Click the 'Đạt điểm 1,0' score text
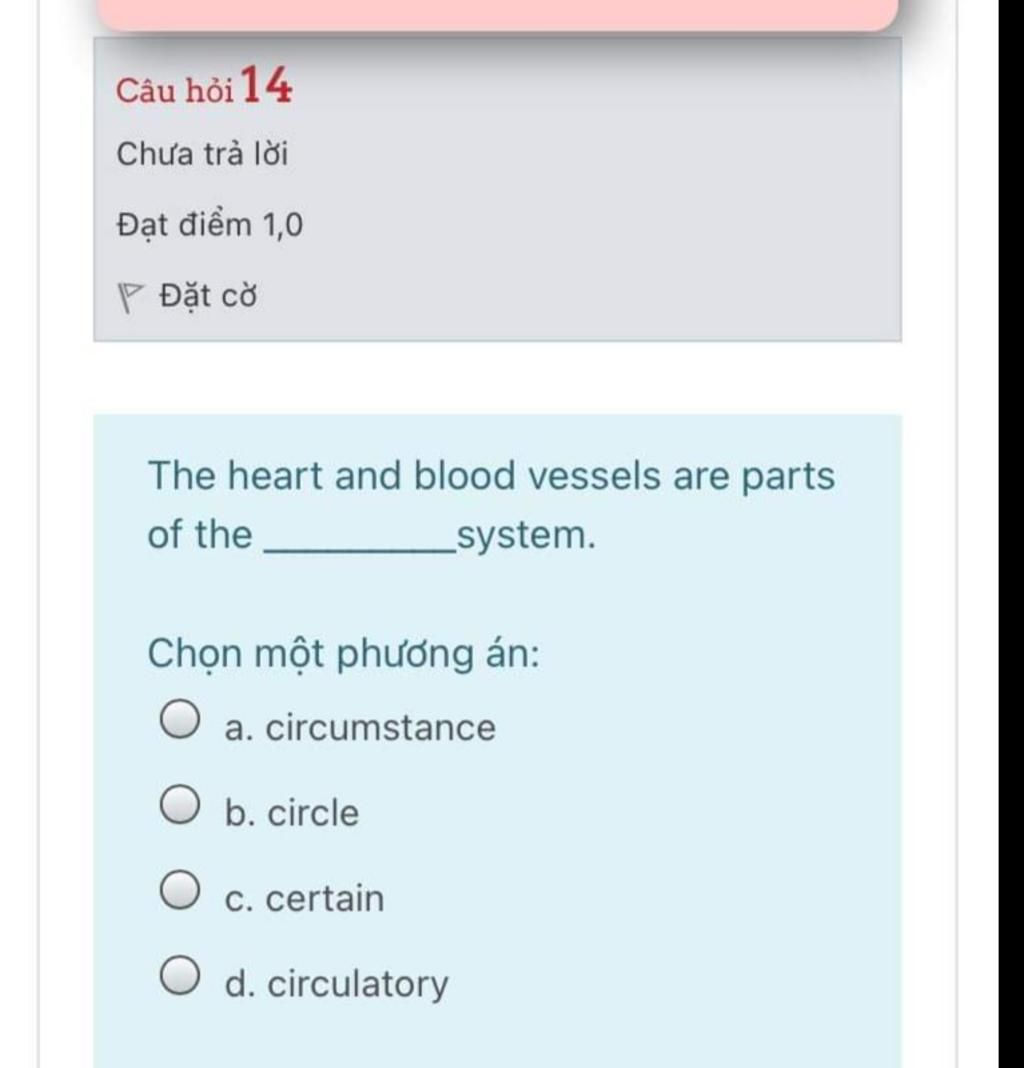 pos(210,225)
